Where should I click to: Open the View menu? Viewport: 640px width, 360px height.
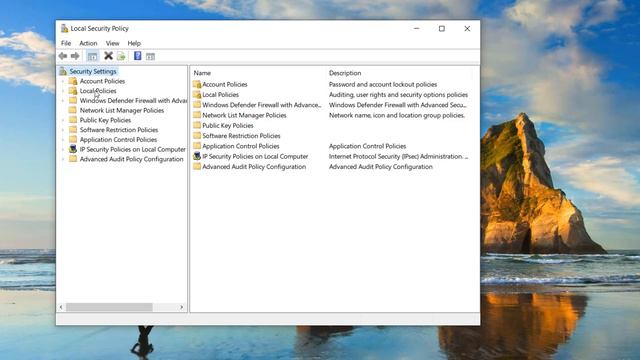point(112,43)
